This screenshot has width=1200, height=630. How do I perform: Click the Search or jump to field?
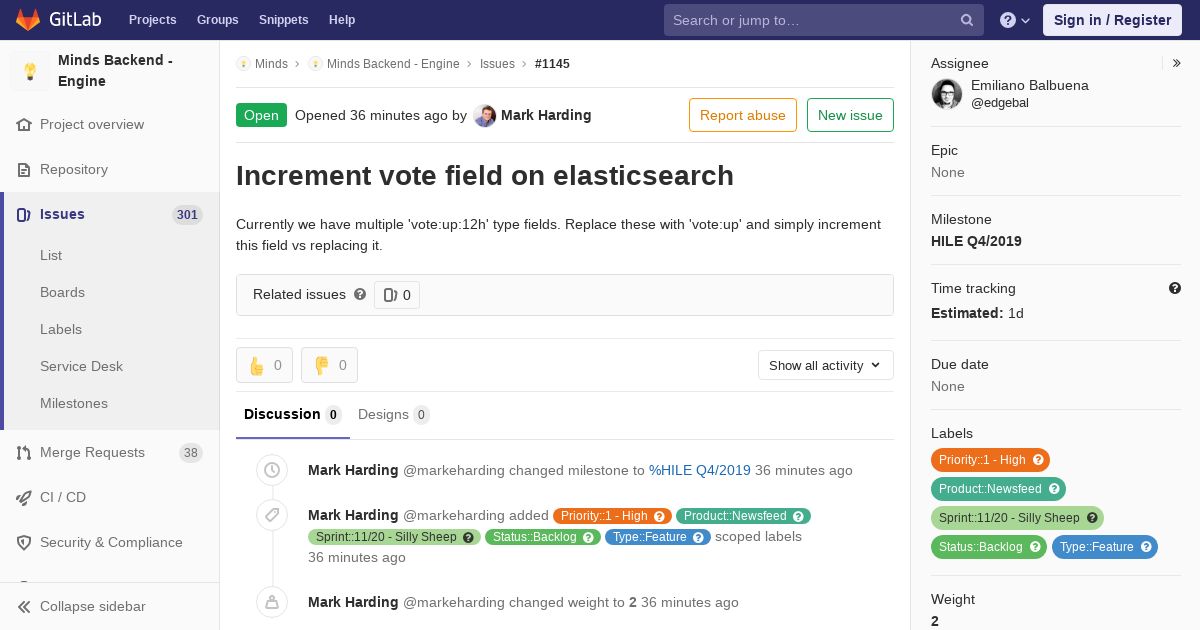(x=810, y=20)
